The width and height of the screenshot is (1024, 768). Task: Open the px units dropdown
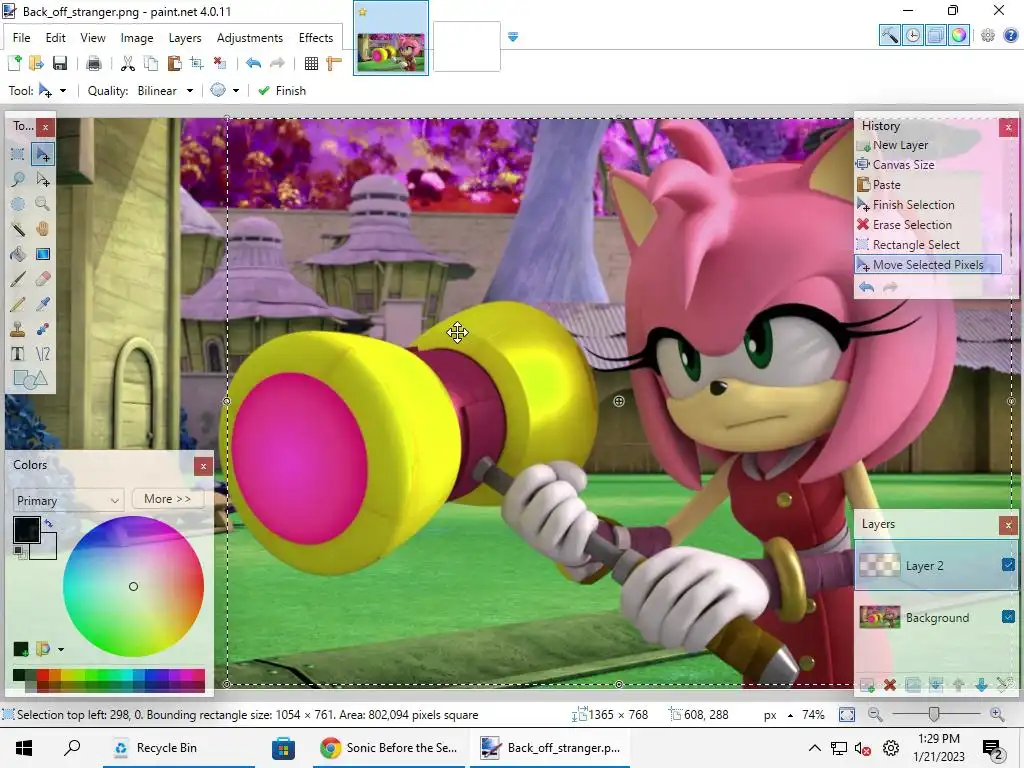coord(778,714)
